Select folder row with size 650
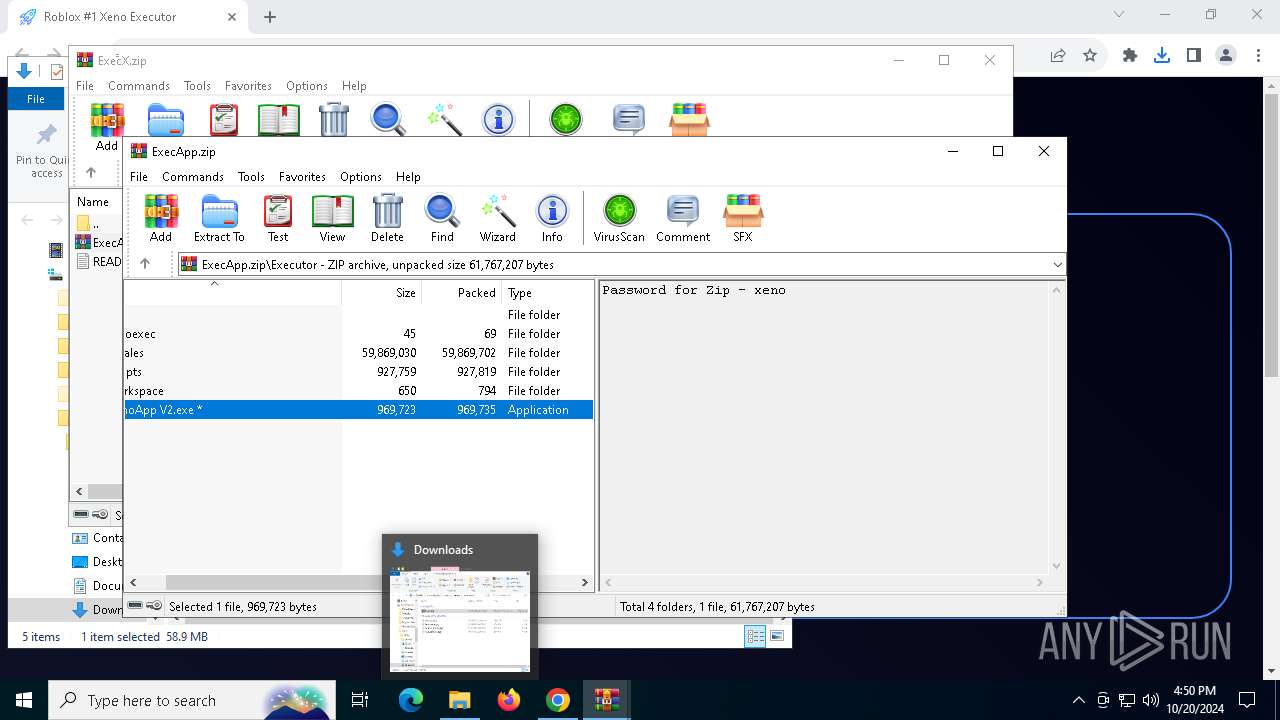The image size is (1280, 720). (x=358, y=391)
